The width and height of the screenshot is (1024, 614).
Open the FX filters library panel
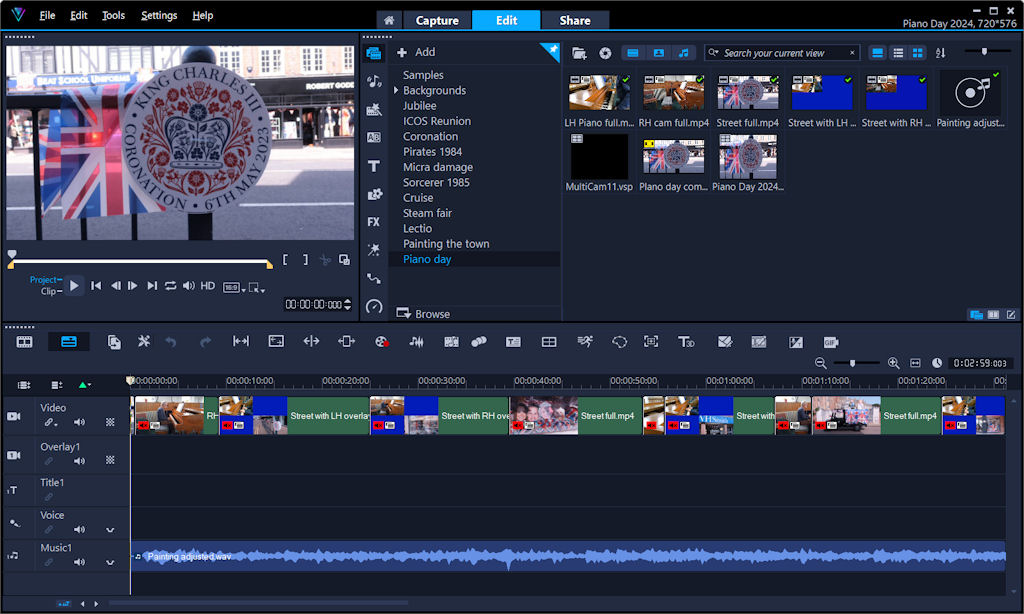[x=374, y=222]
